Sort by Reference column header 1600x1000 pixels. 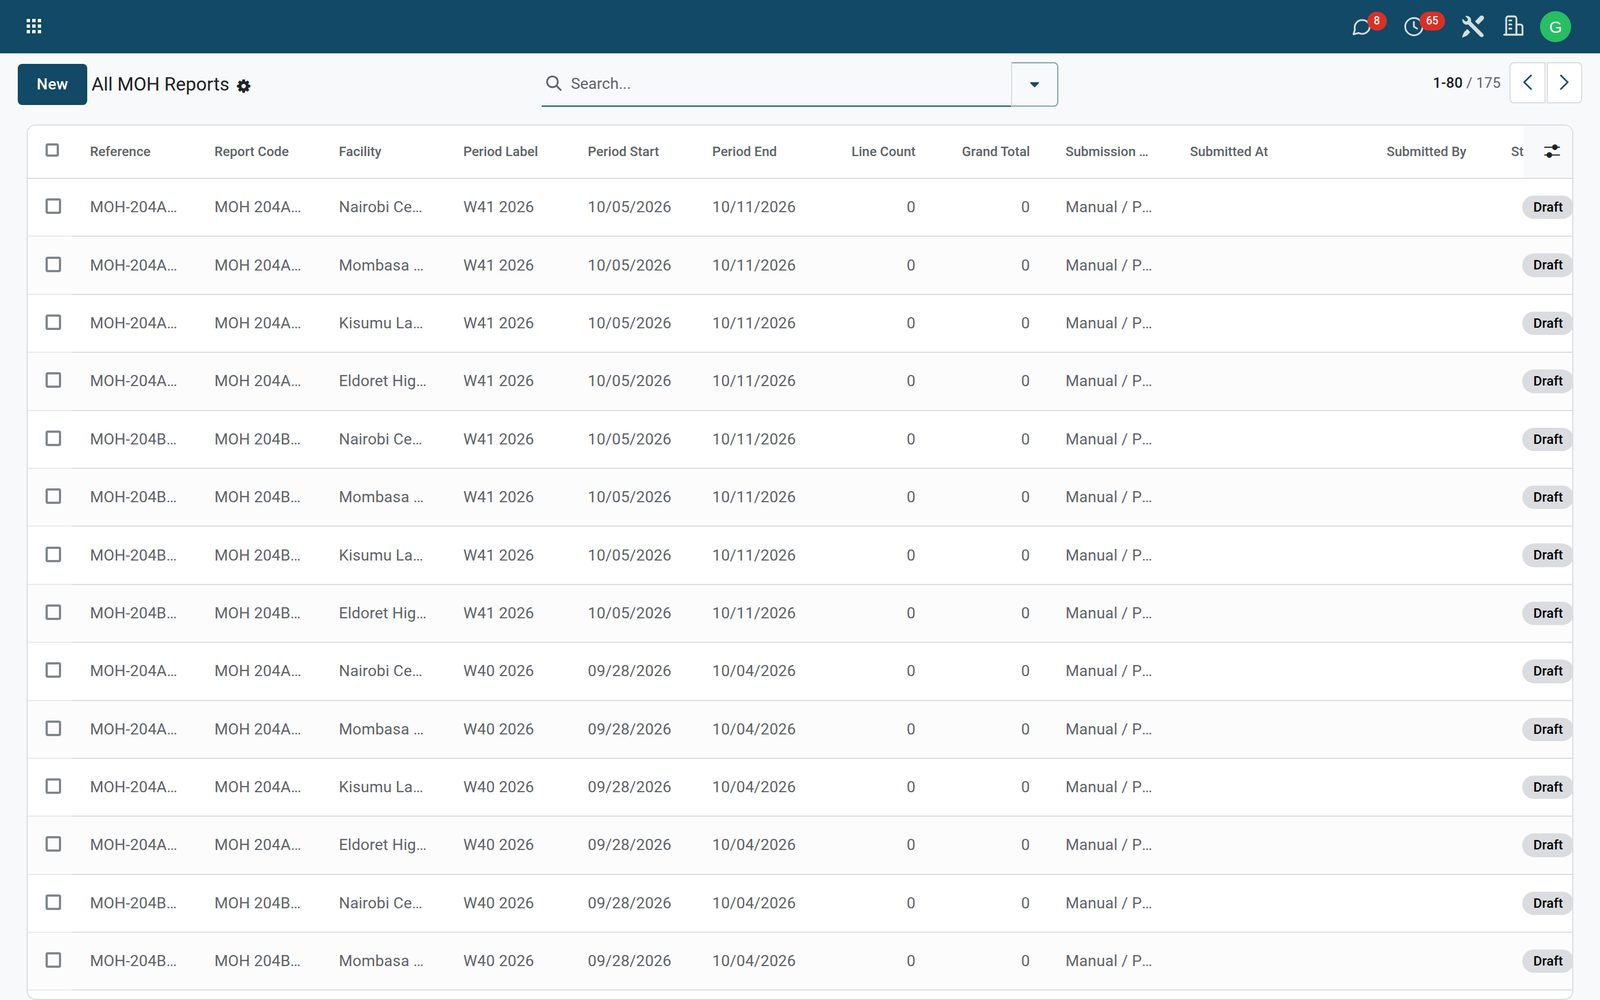120,152
